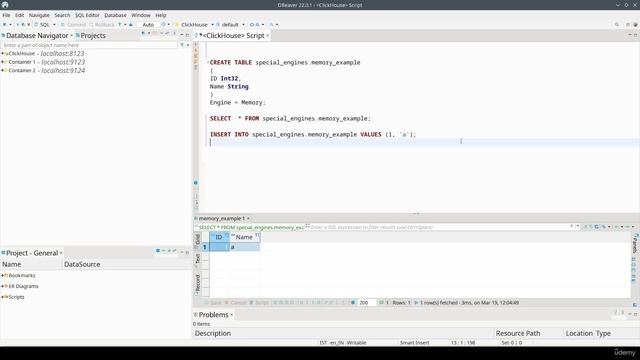Image resolution: width=640 pixels, height=360 pixels.
Task: Click the Cancel button in results toolbar
Action: click(x=236, y=302)
